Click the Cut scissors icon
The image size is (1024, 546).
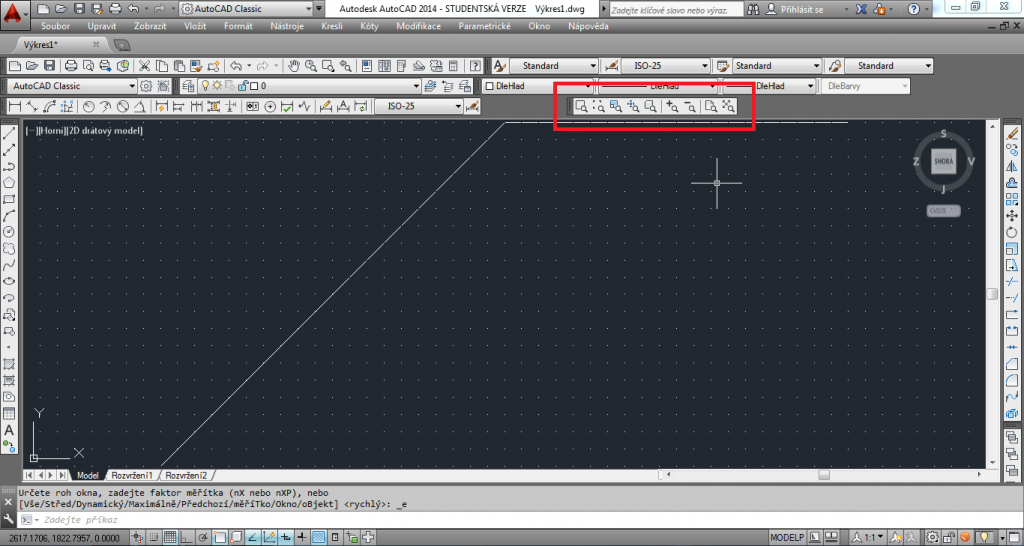(144, 66)
